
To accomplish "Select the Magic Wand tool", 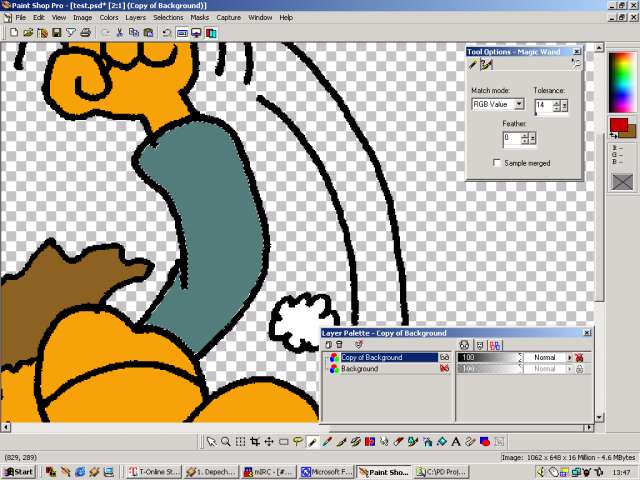I will click(x=312, y=442).
